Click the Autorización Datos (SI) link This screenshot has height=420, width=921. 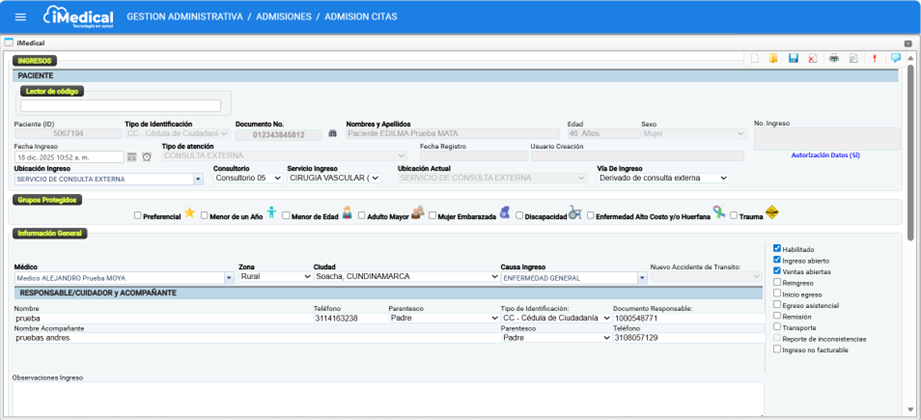click(x=825, y=155)
